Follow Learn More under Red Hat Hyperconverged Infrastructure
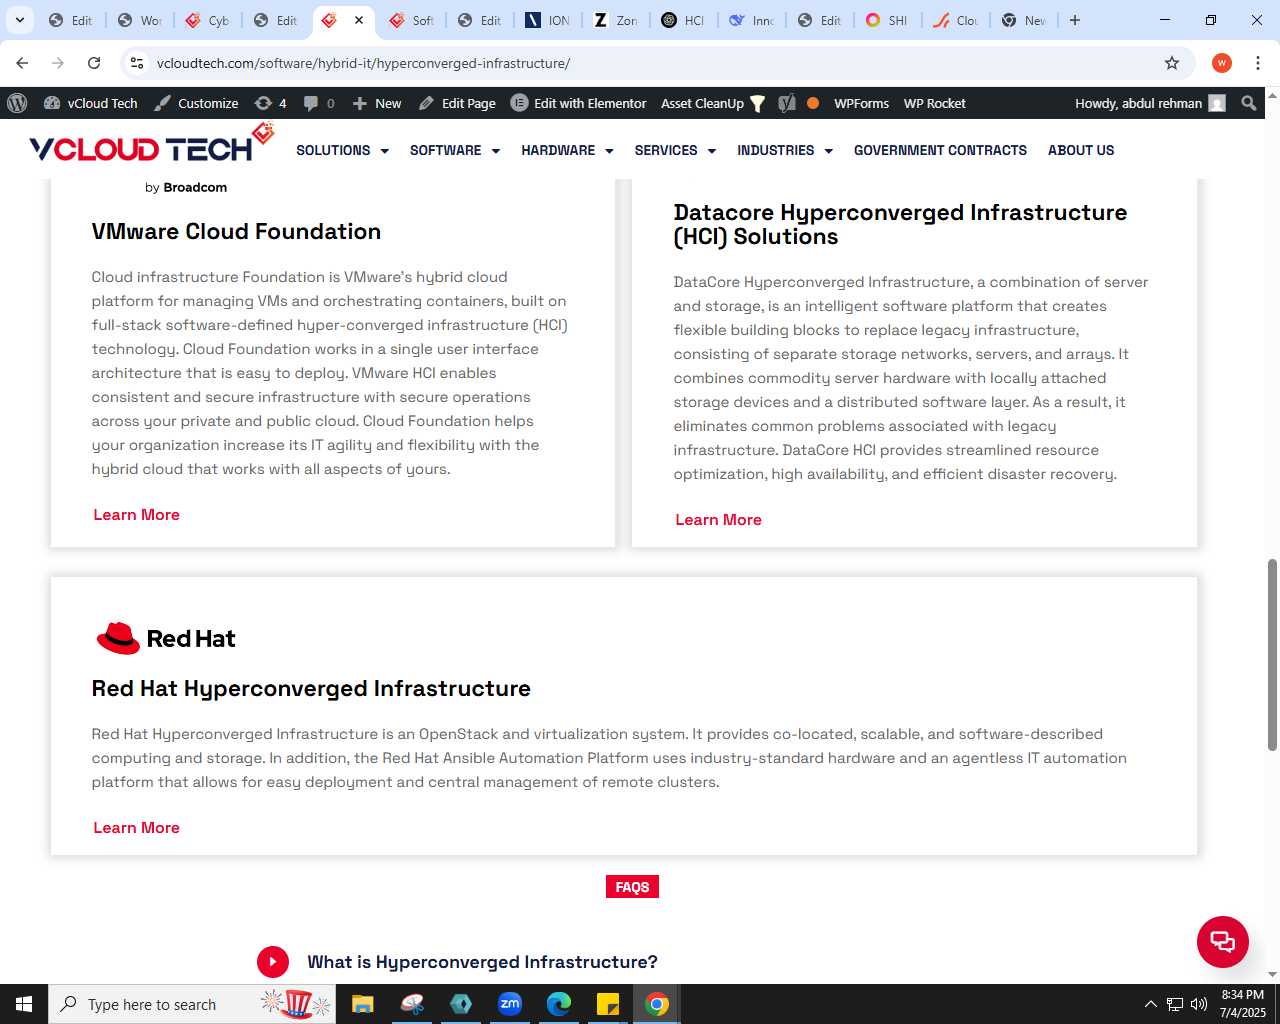The image size is (1280, 1024). click(x=136, y=828)
